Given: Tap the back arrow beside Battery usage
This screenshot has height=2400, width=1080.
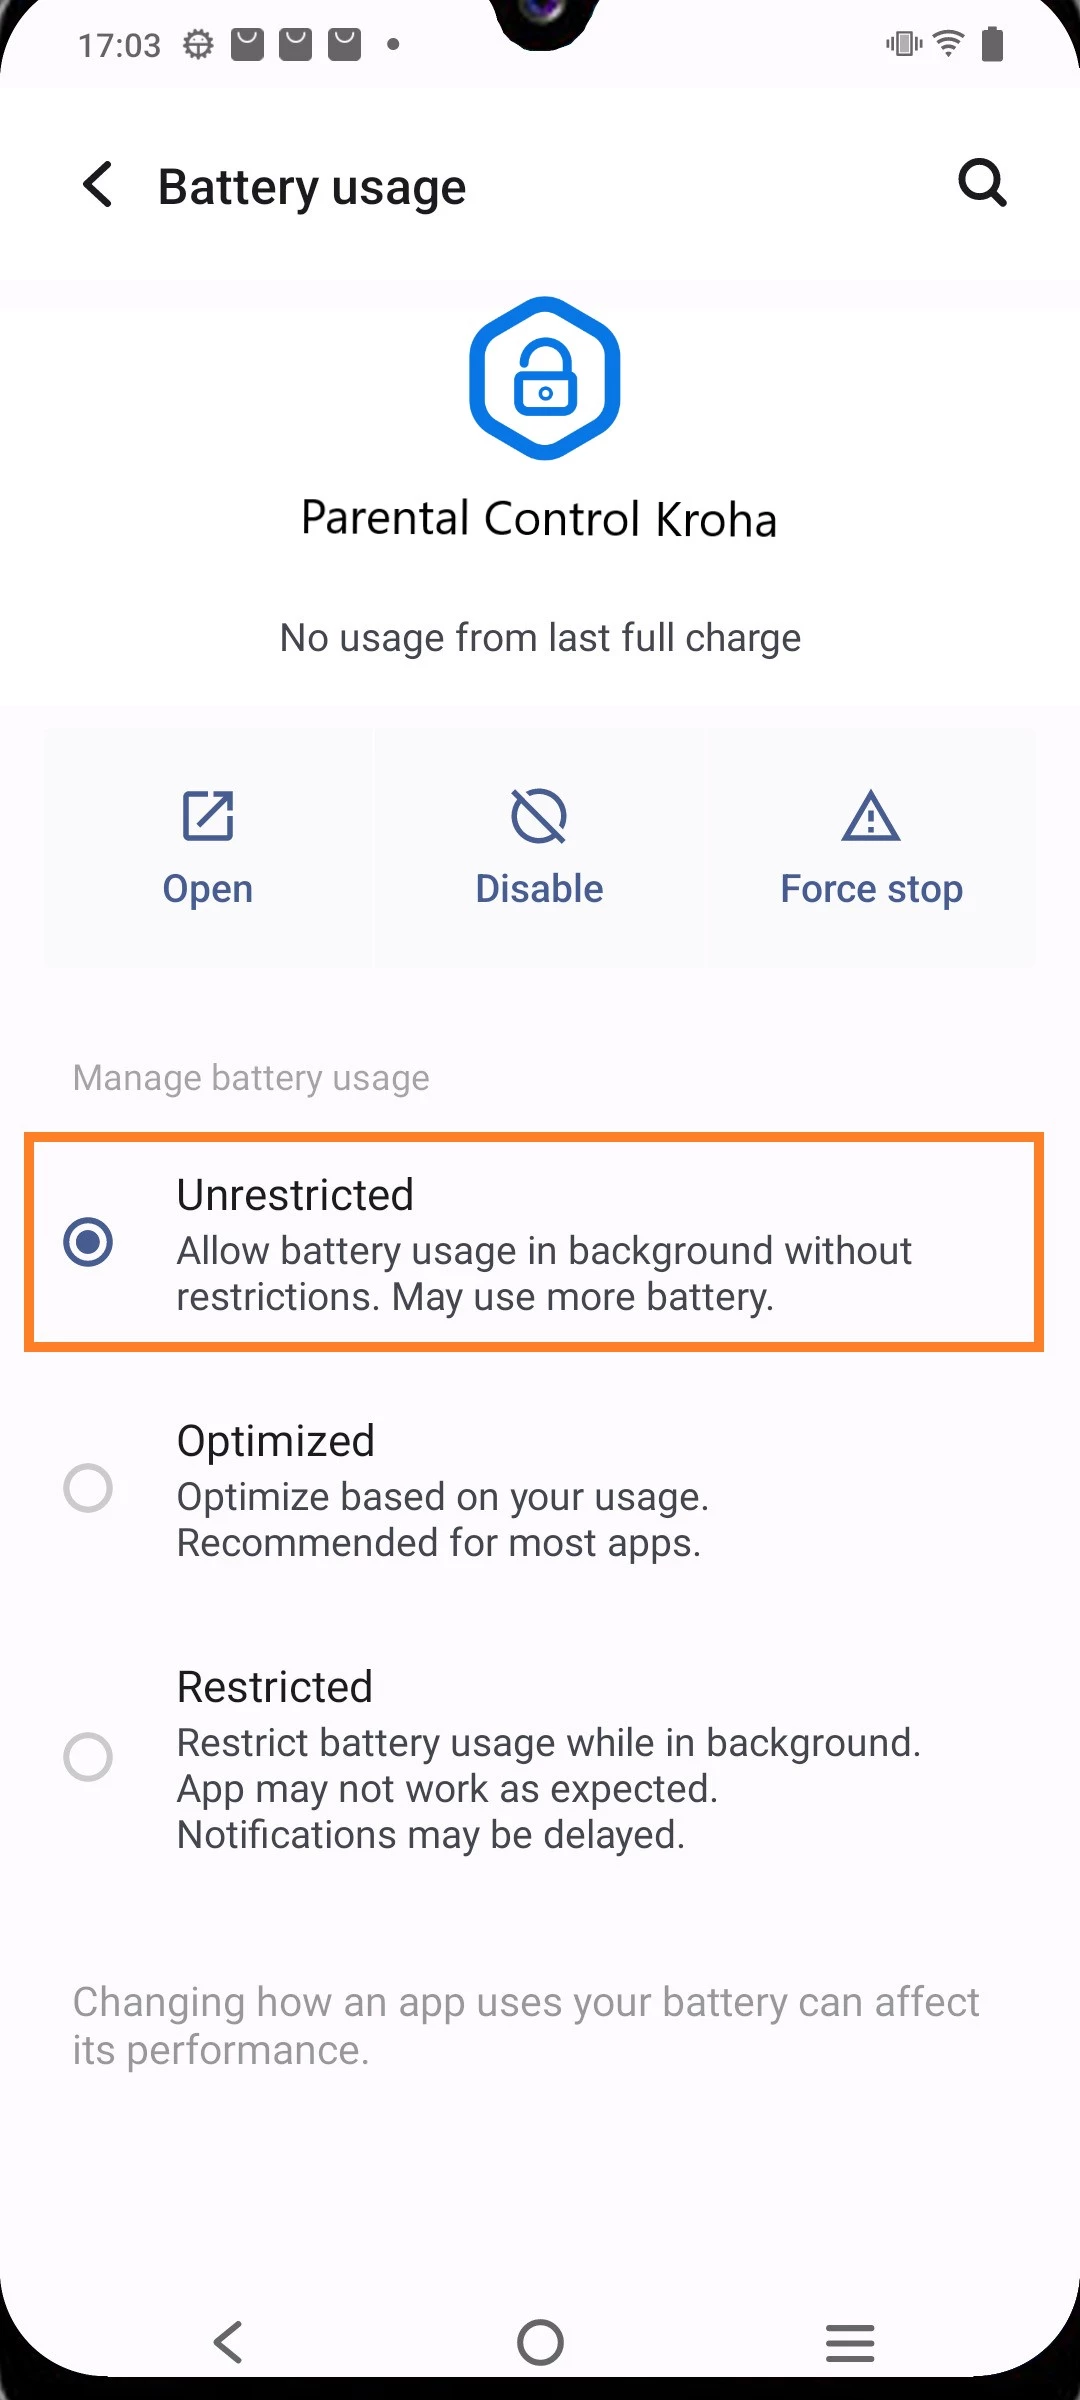Looking at the screenshot, I should tap(98, 186).
